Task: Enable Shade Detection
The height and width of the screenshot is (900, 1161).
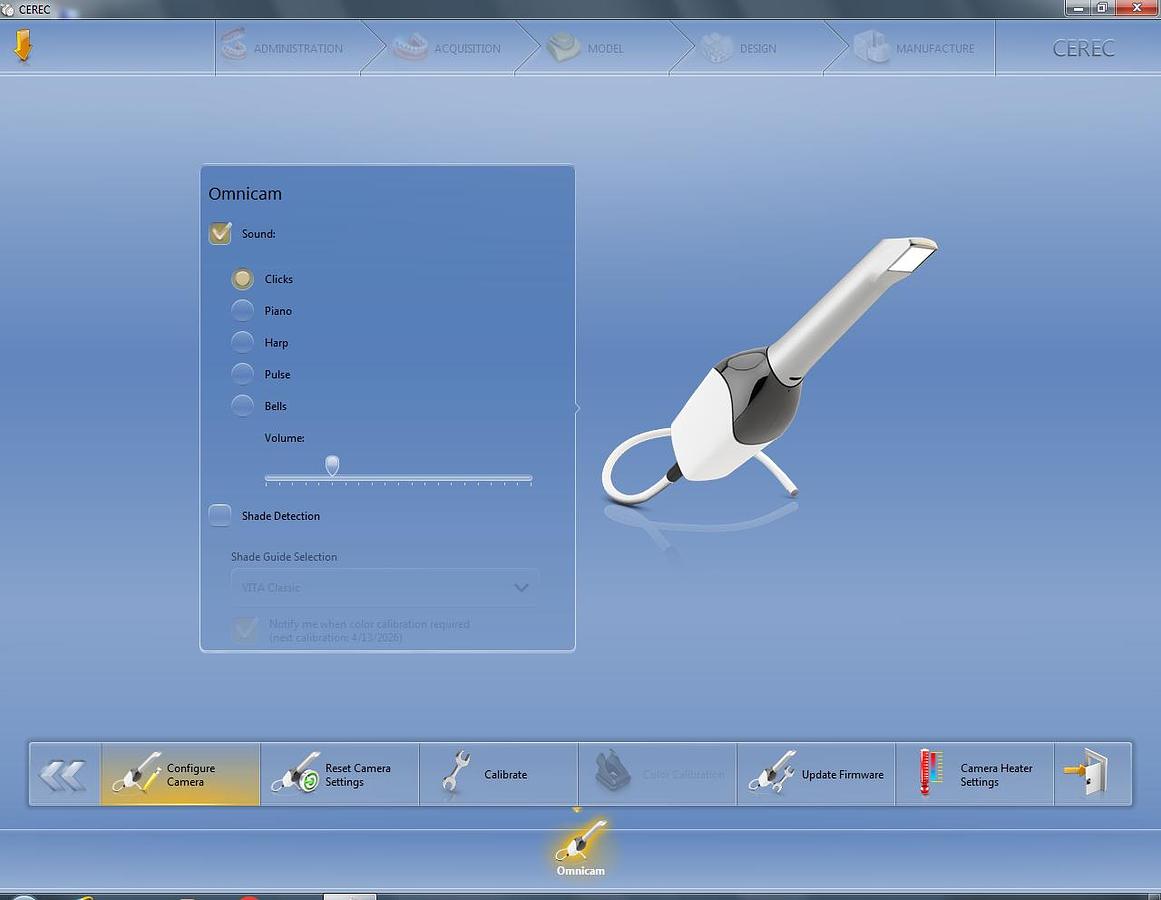Action: (x=220, y=515)
